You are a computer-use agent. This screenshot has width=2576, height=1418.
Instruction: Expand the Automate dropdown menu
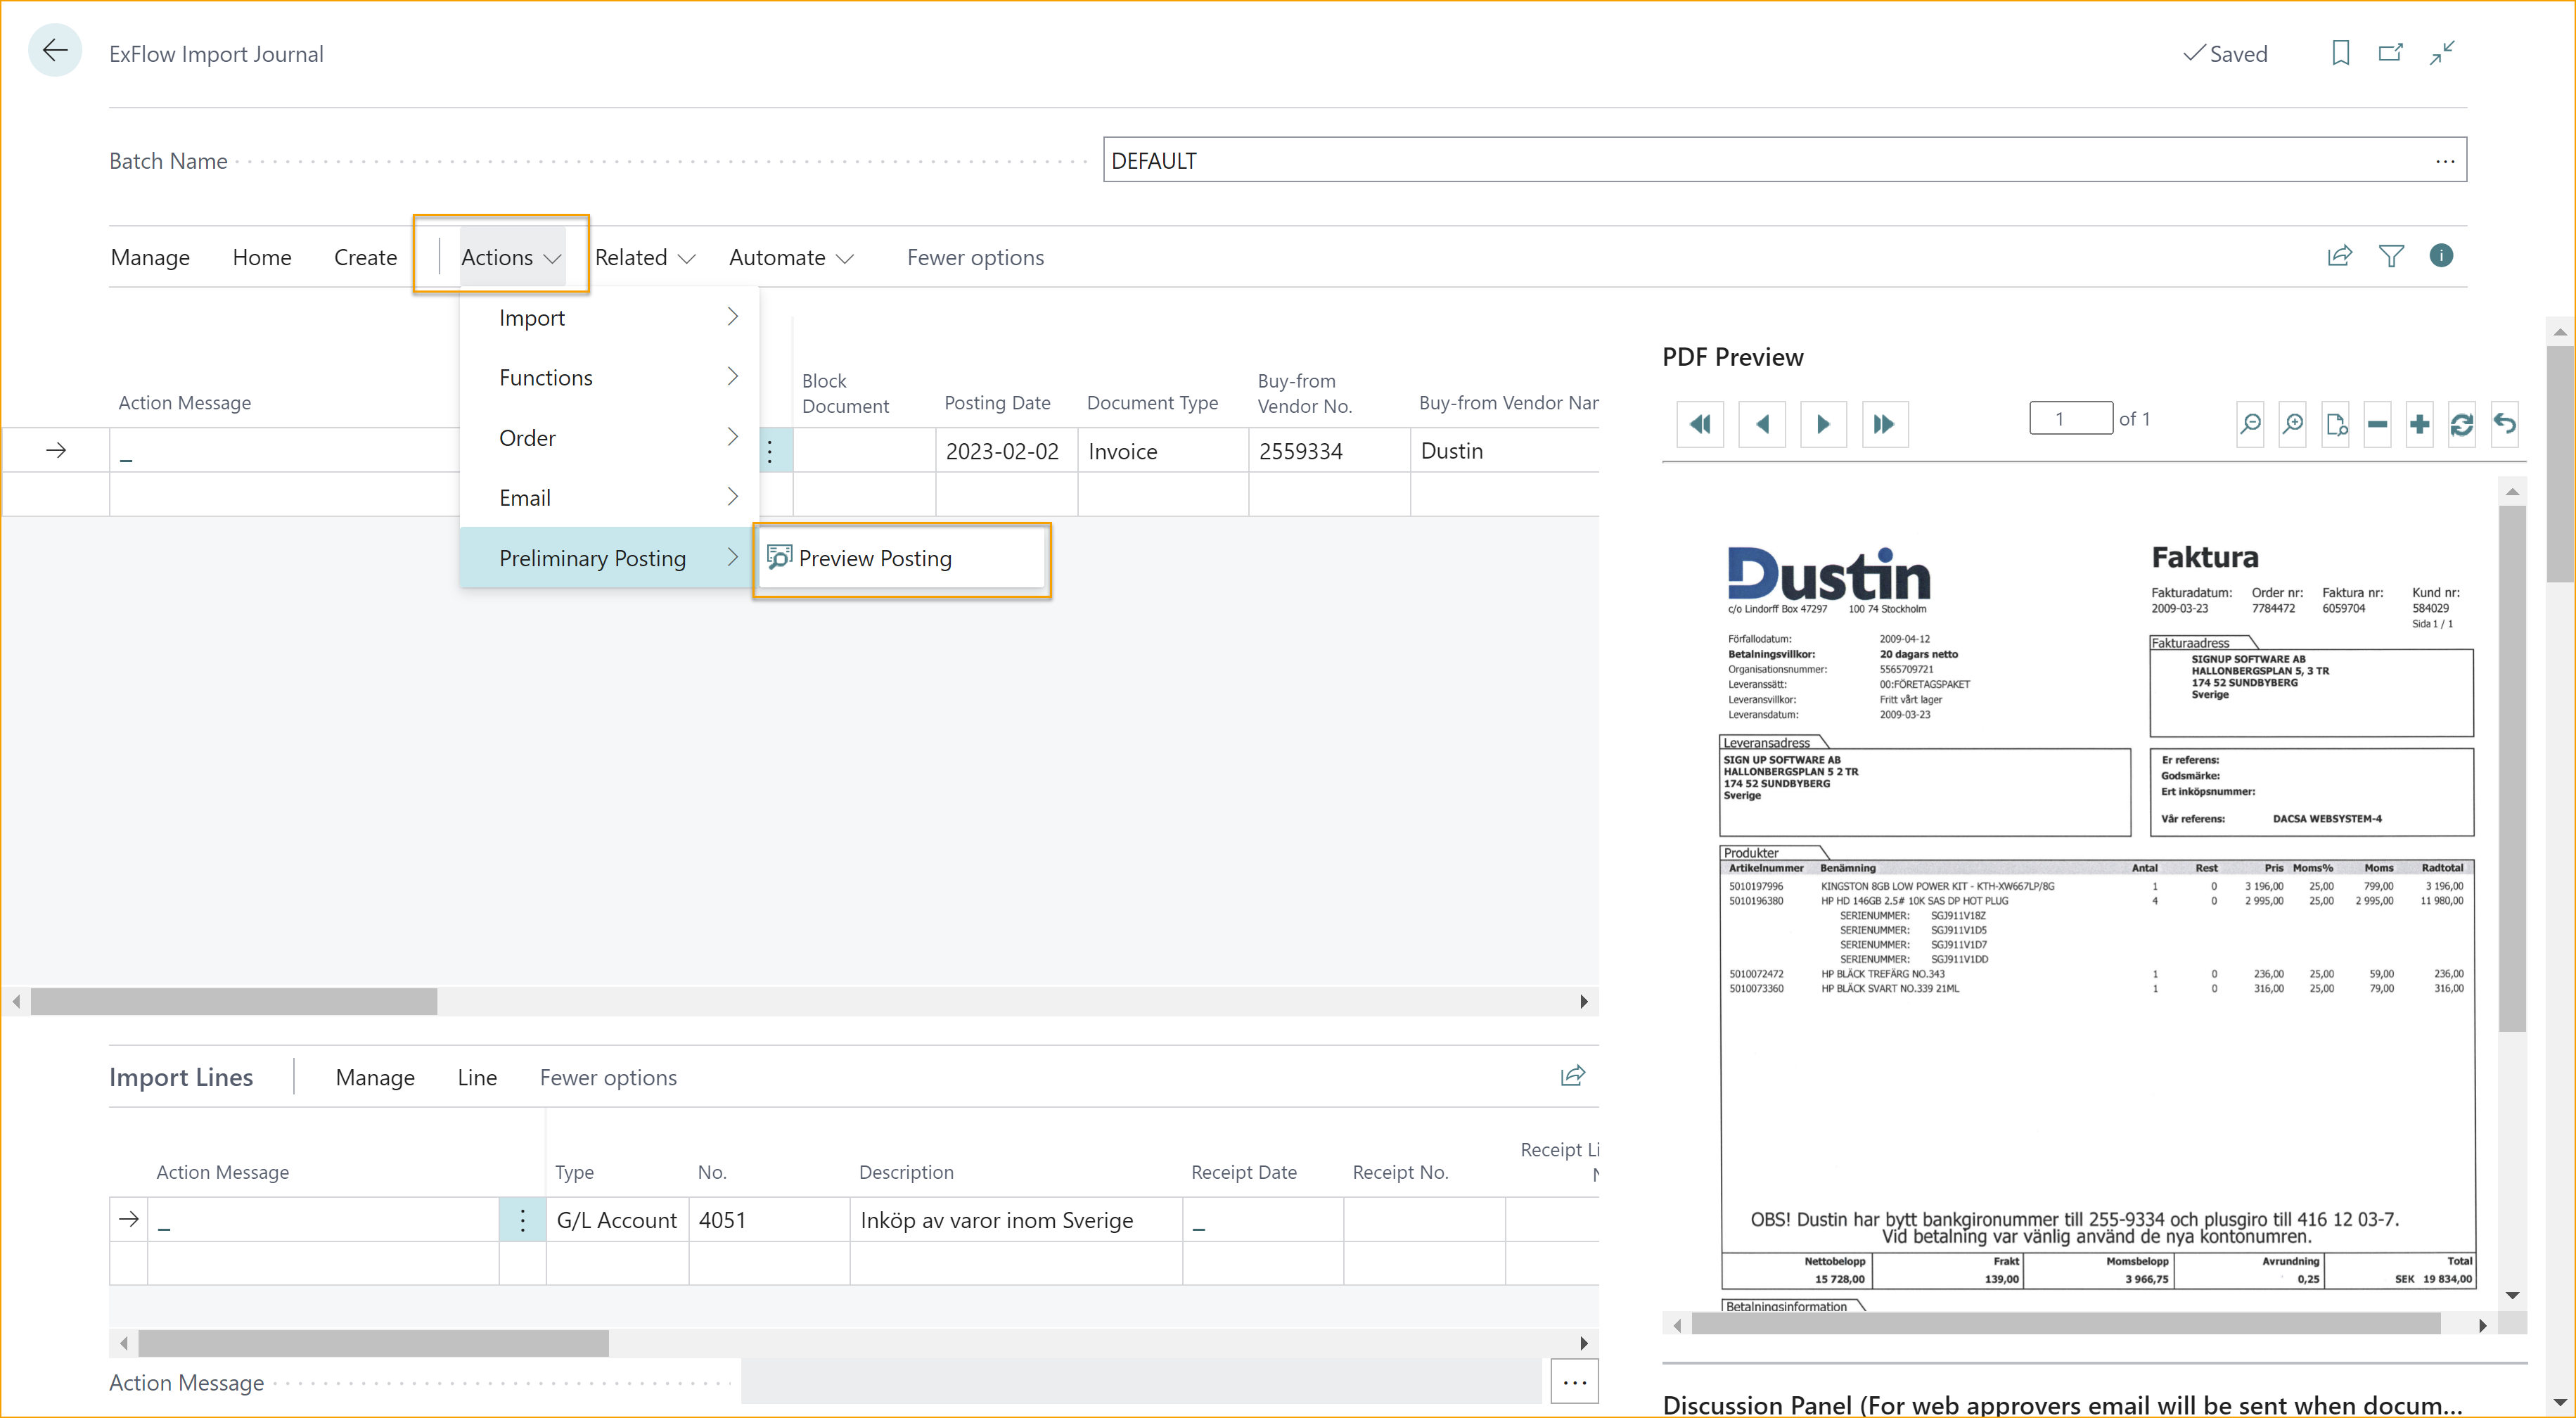[x=790, y=258]
